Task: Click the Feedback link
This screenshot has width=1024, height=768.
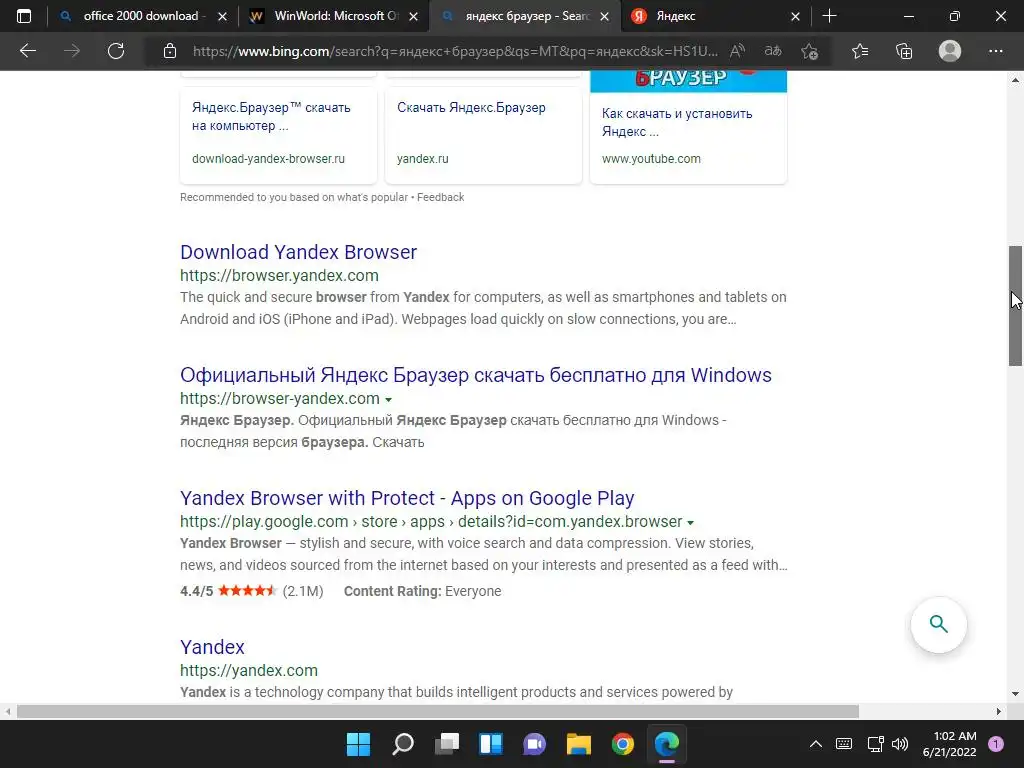Action: 440,197
